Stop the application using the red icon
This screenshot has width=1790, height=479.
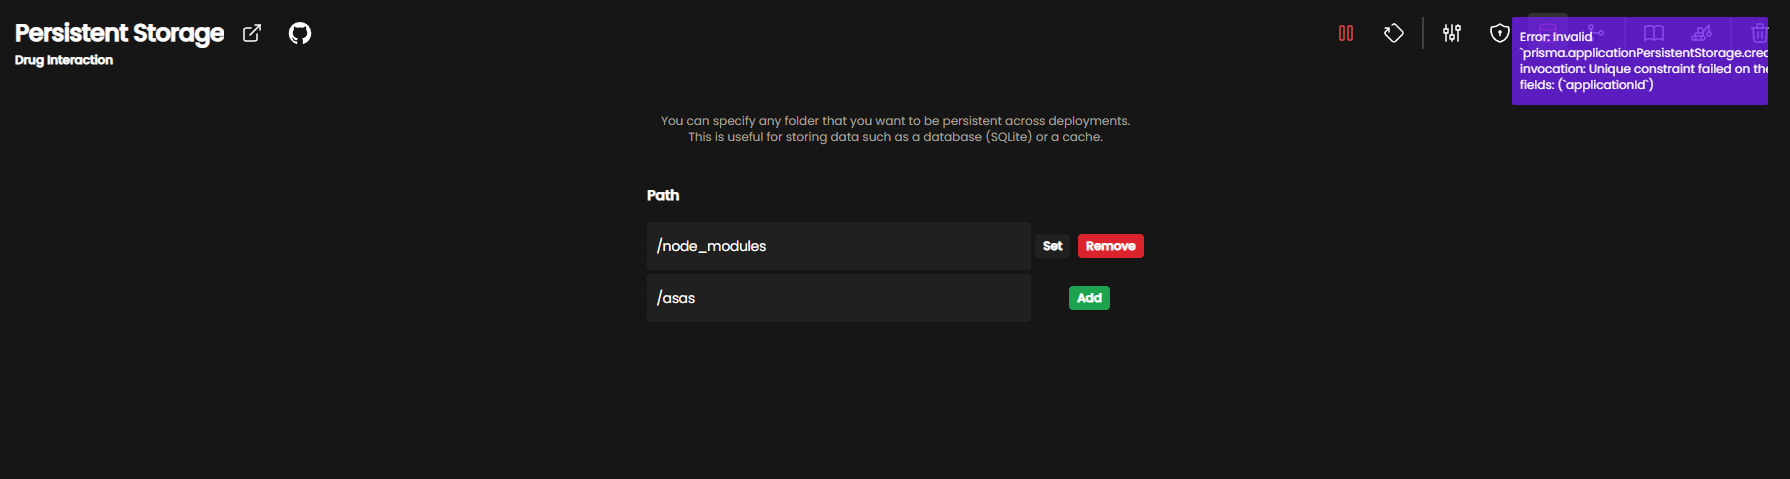[x=1346, y=33]
